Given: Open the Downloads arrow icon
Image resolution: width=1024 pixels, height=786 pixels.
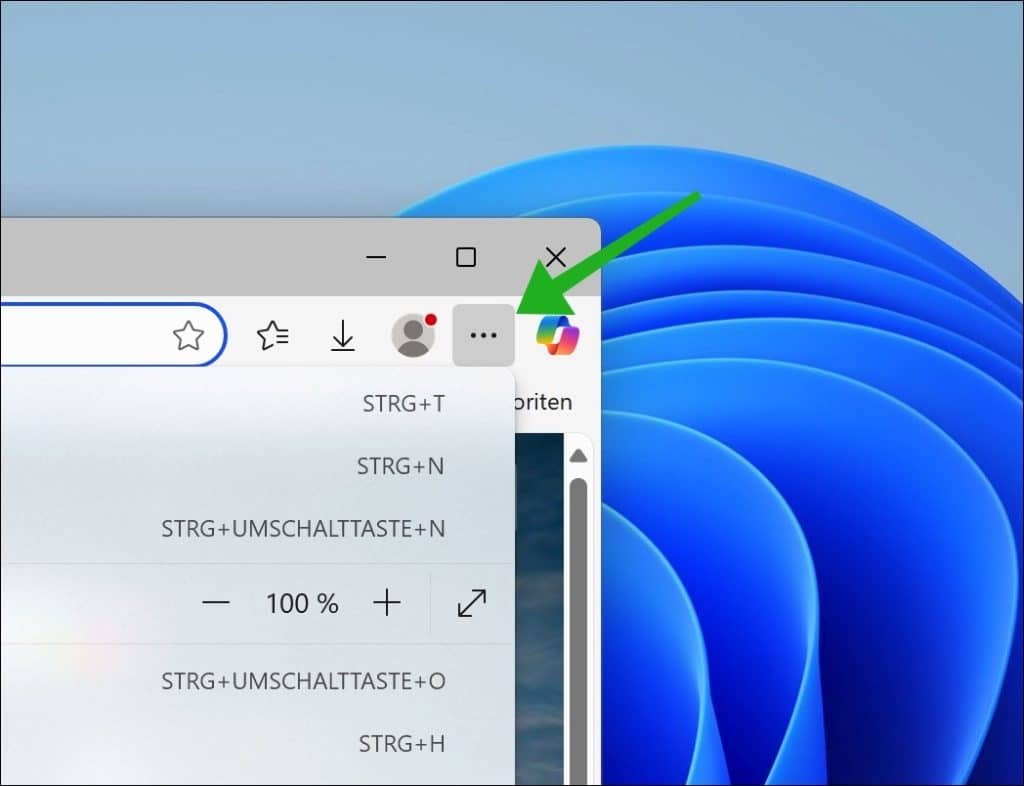Looking at the screenshot, I should 343,336.
